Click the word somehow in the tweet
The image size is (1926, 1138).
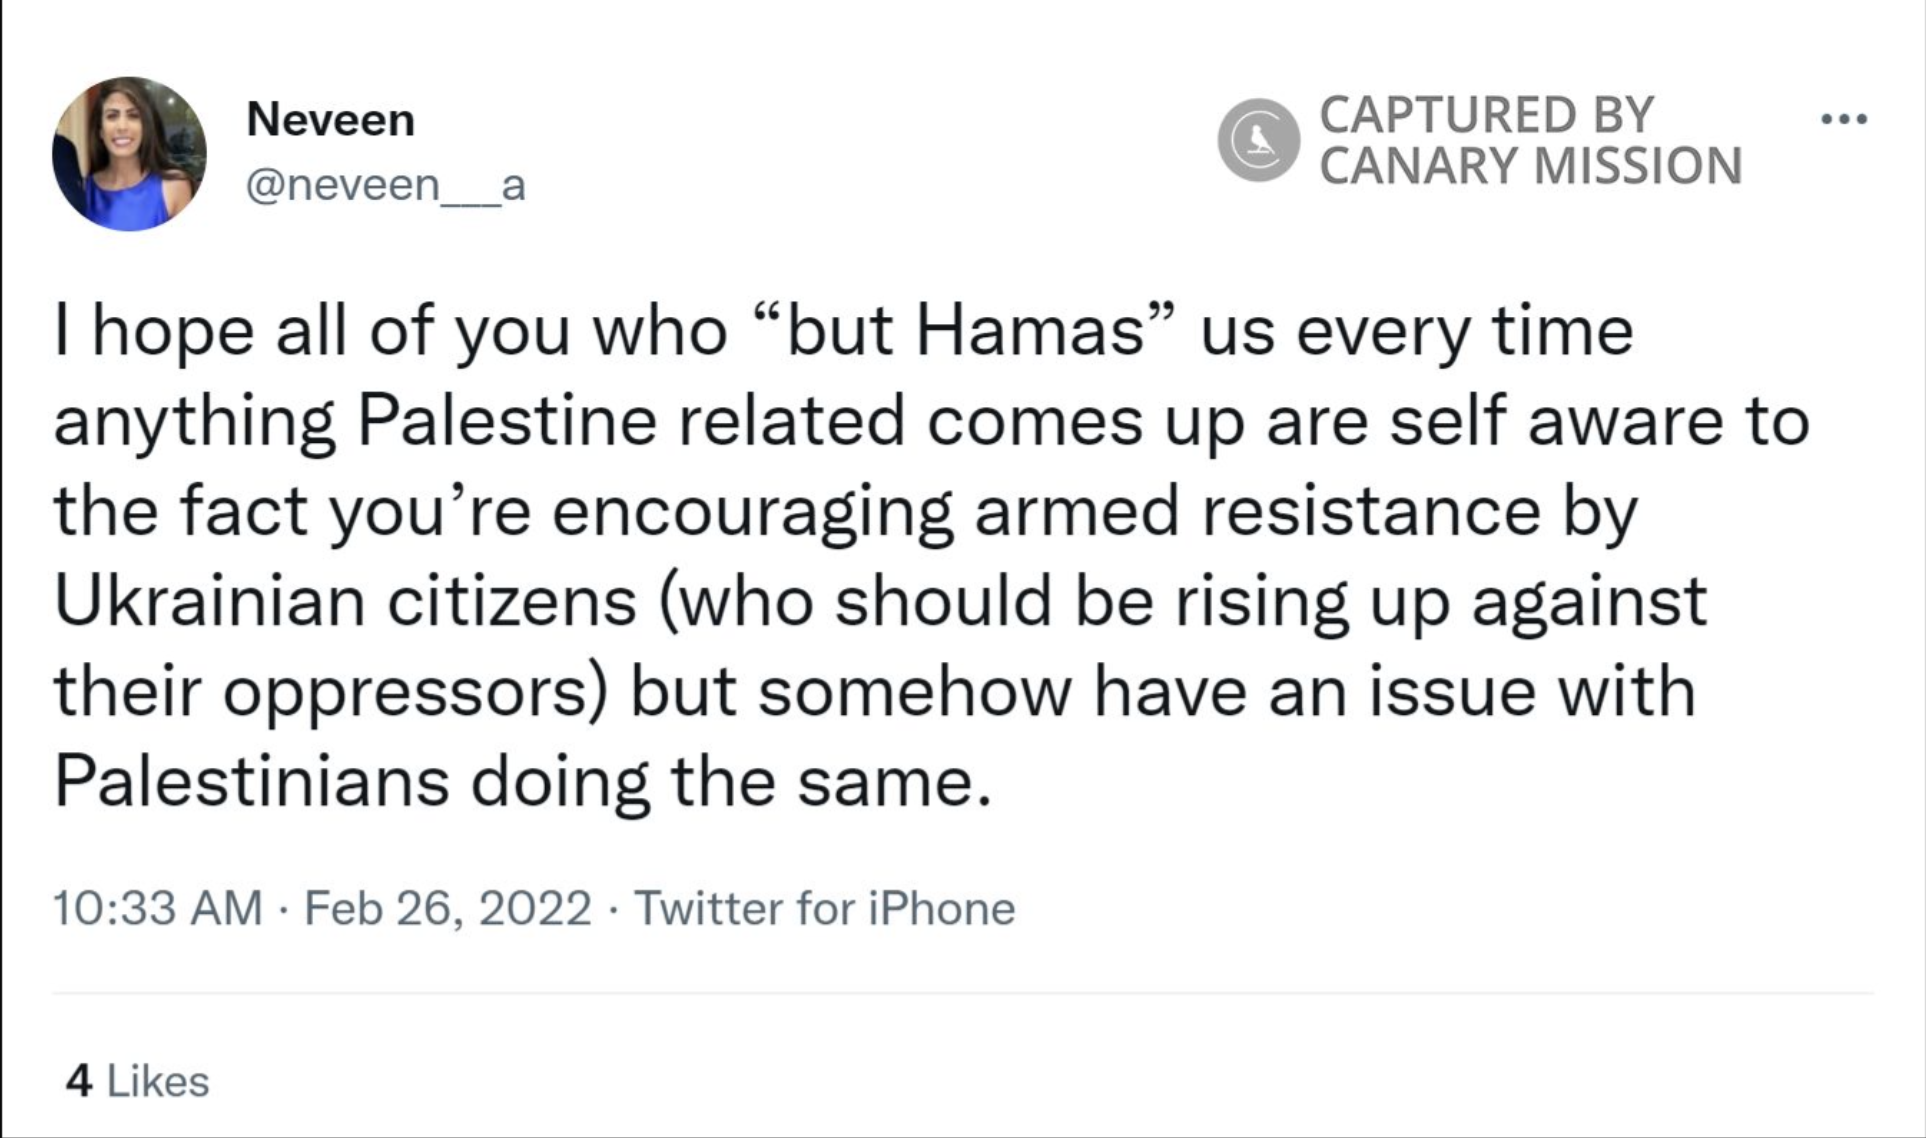pyautogui.click(x=914, y=692)
